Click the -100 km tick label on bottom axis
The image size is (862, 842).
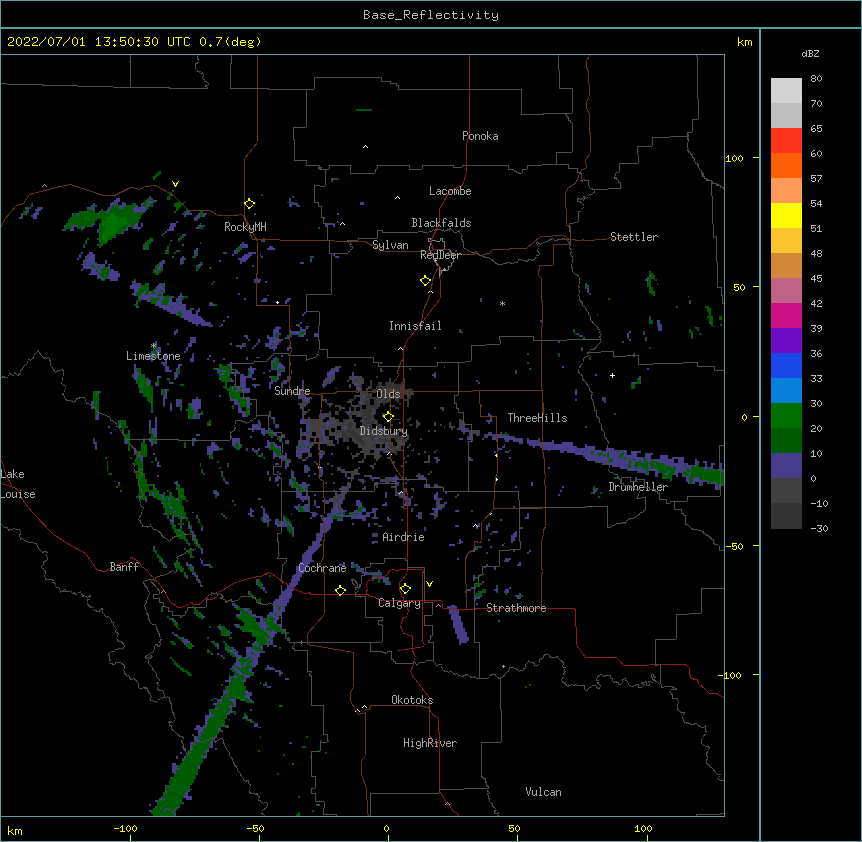click(125, 828)
